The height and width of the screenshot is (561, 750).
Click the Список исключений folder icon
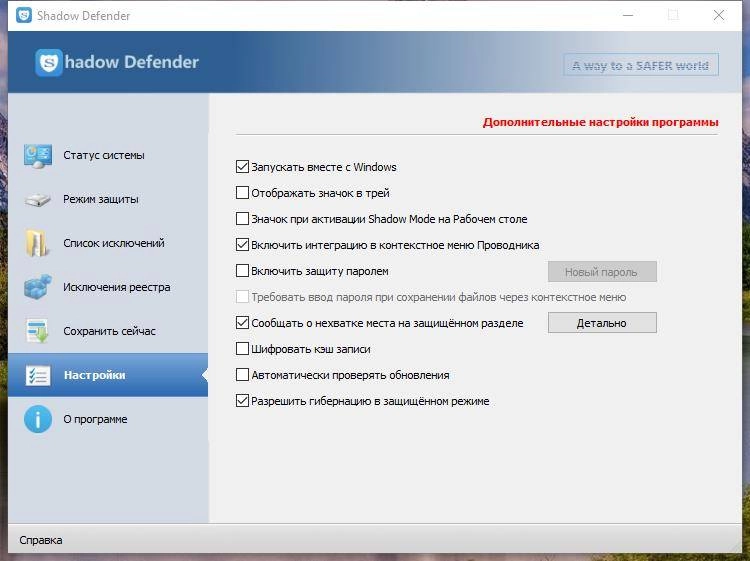coord(37,243)
